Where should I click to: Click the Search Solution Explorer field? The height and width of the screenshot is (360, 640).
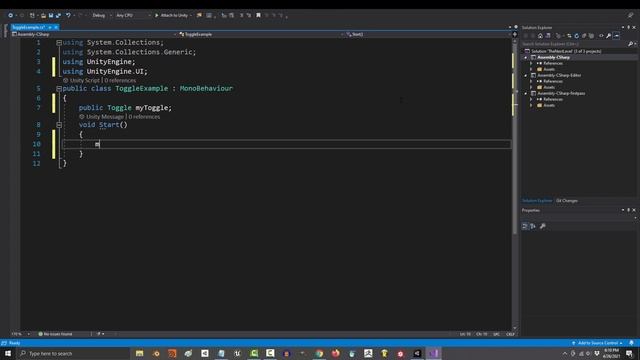coord(576,44)
